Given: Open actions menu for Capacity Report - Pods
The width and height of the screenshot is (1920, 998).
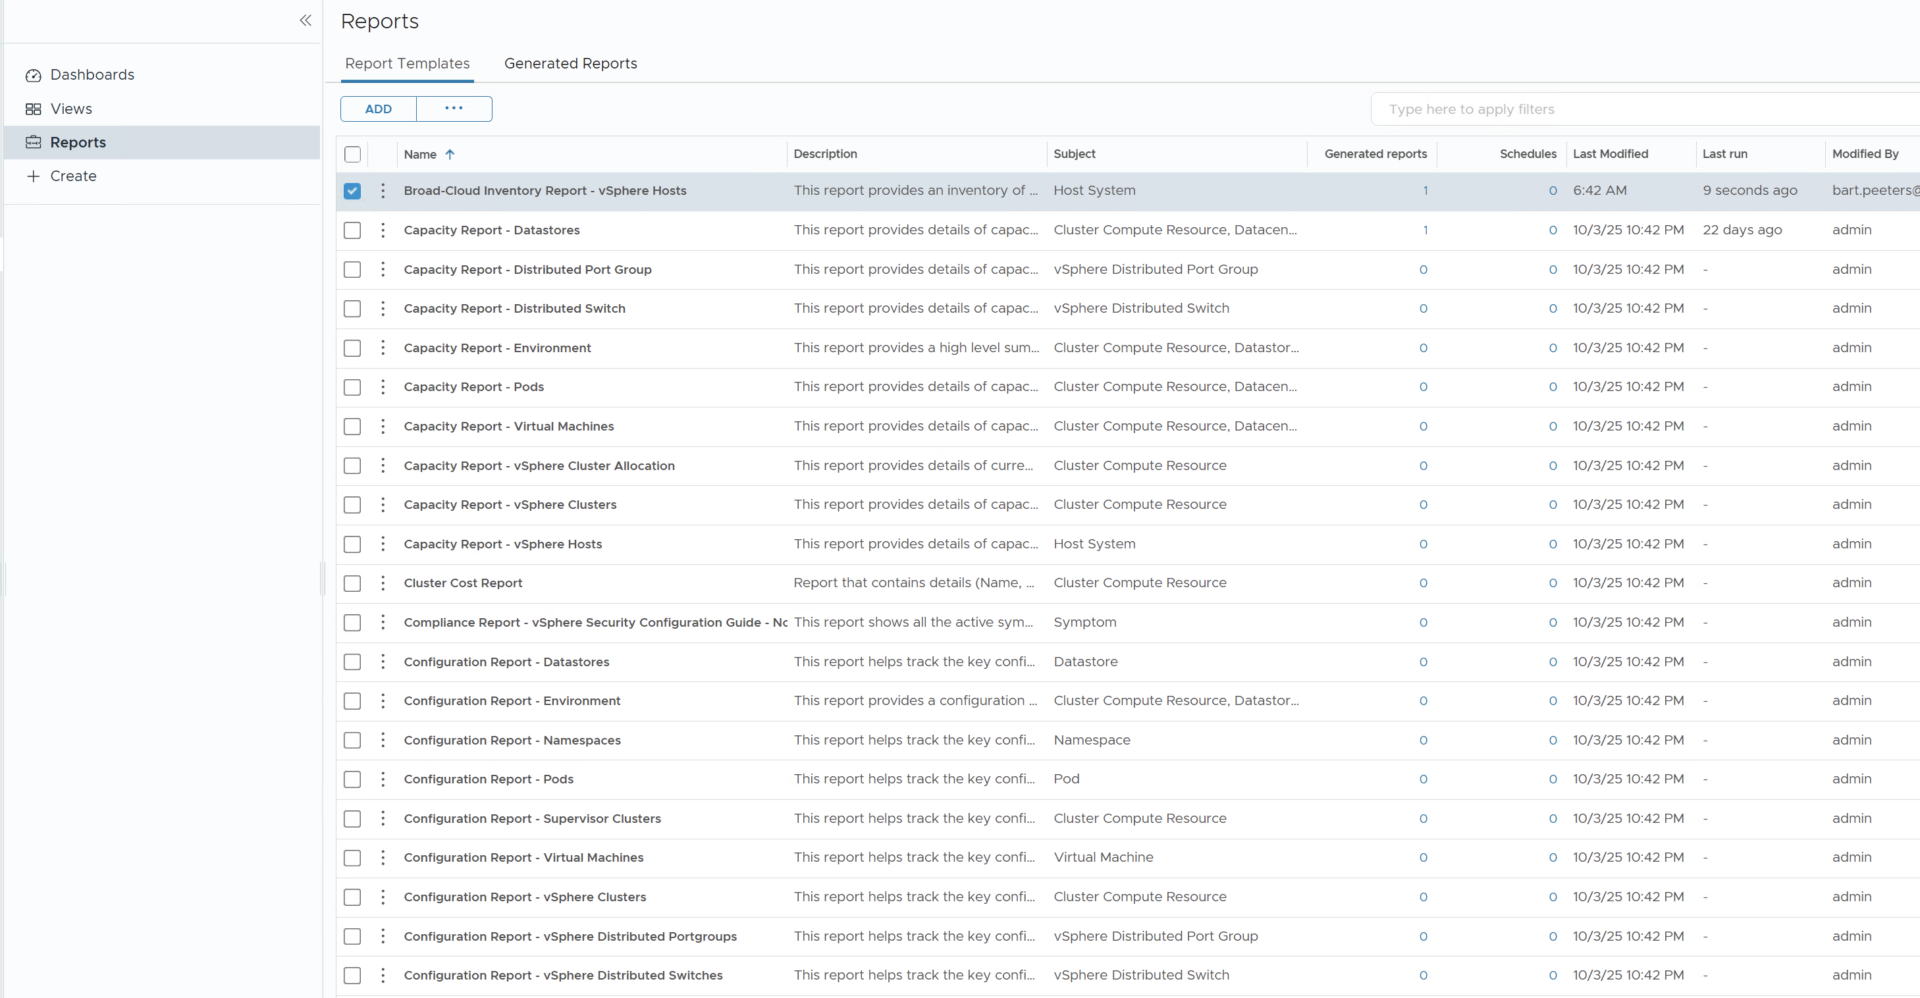Looking at the screenshot, I should tap(383, 387).
